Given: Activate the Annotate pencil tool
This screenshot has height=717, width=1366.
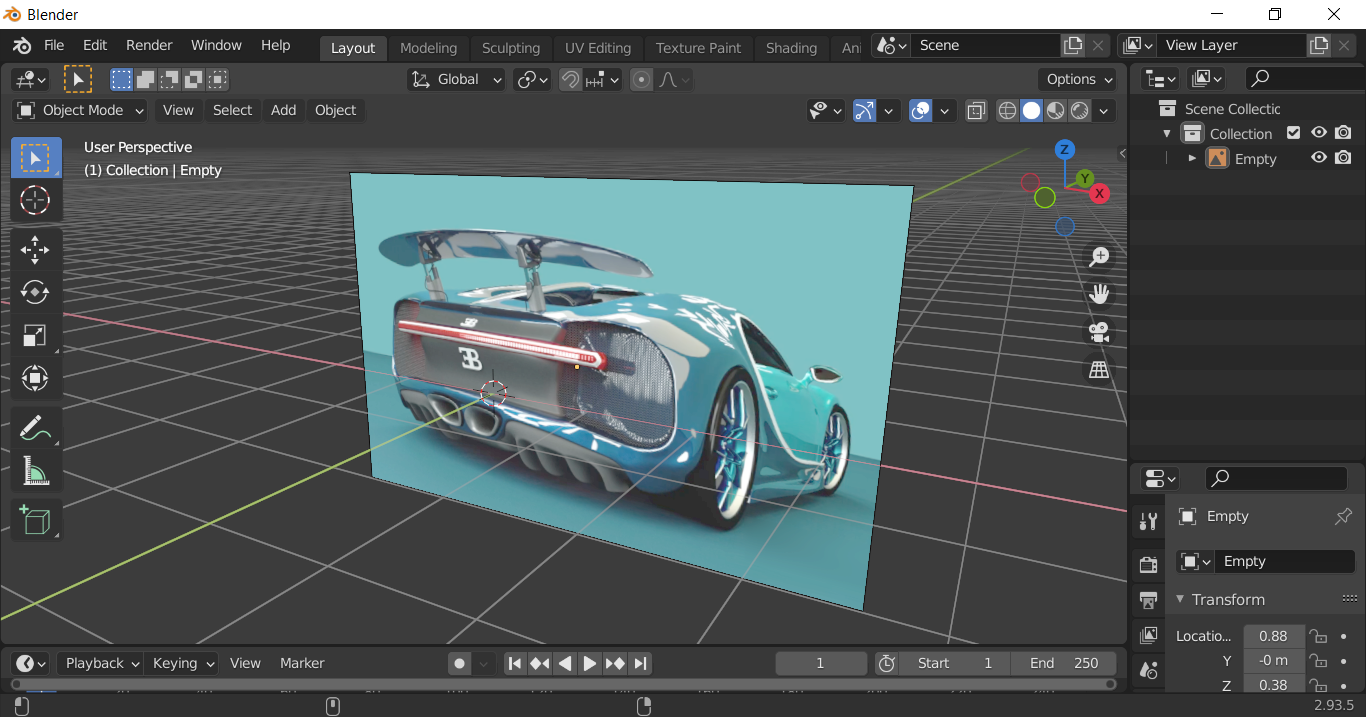Looking at the screenshot, I should 35,428.
